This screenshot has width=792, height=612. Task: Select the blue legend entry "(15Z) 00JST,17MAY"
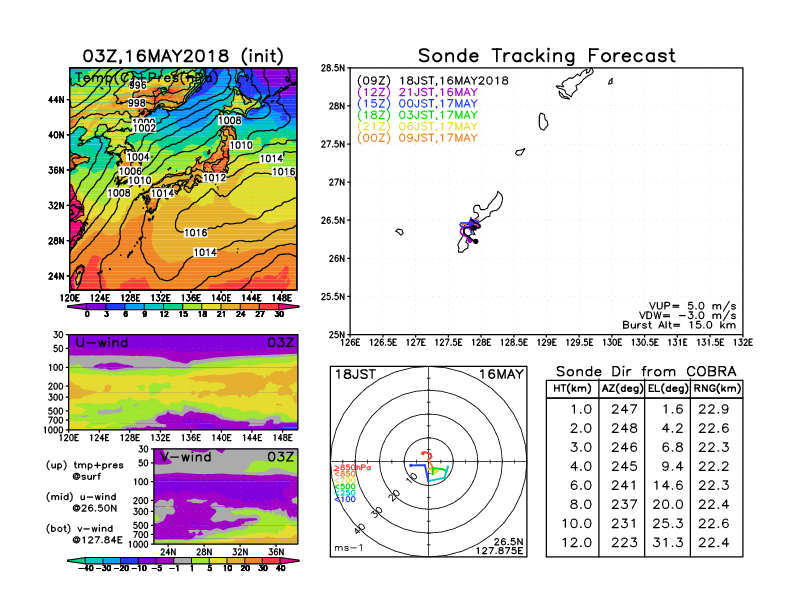(x=417, y=104)
